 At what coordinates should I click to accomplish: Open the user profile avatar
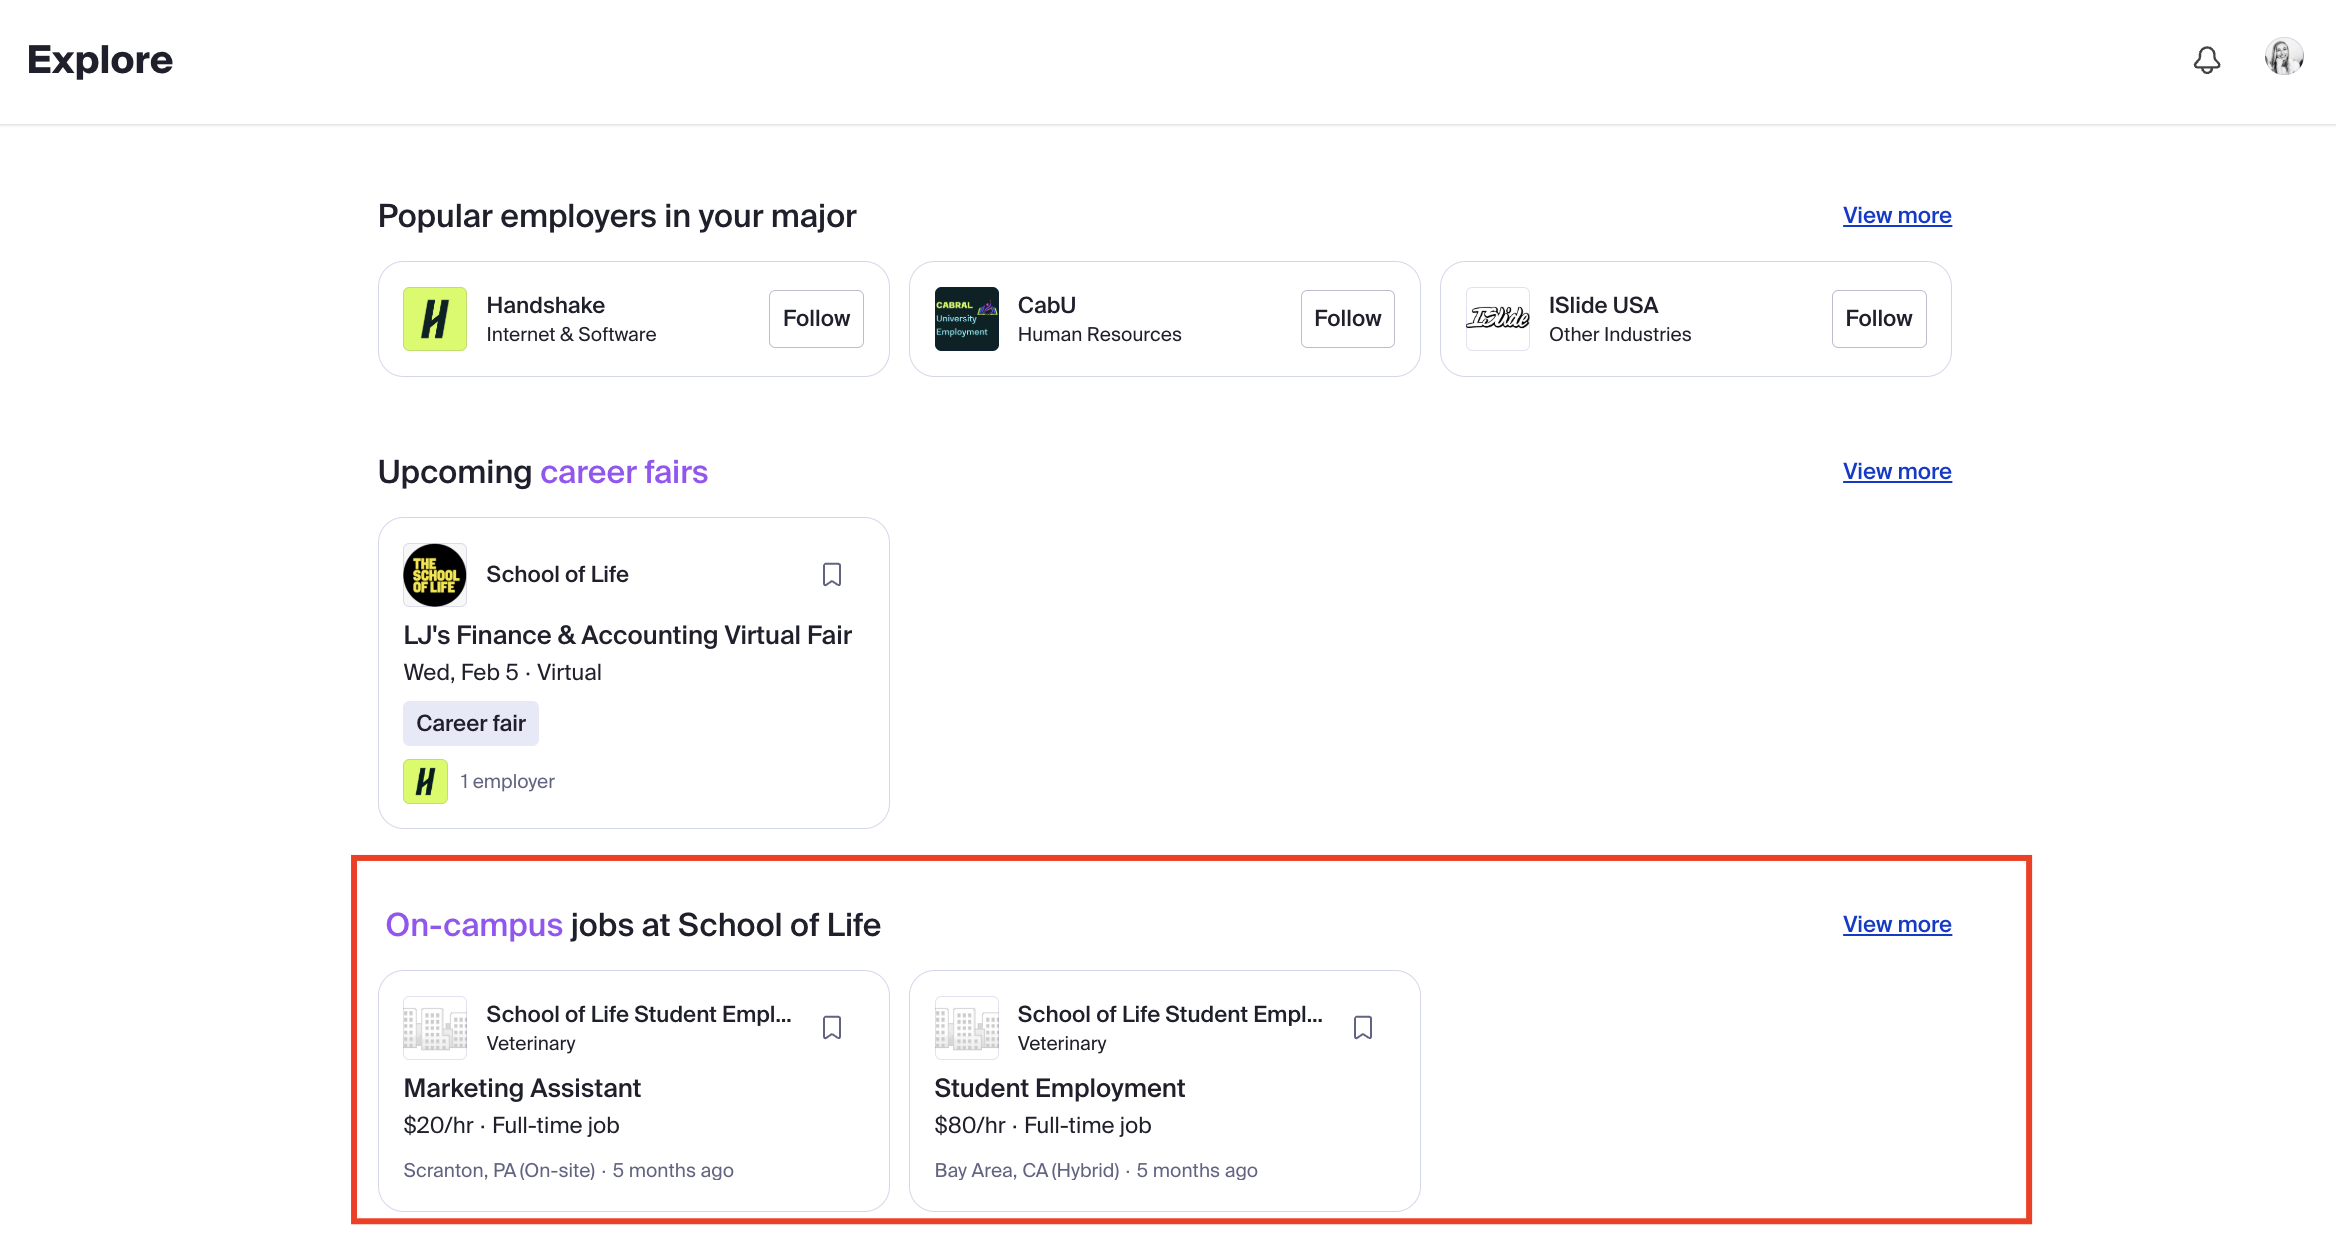click(x=2283, y=57)
